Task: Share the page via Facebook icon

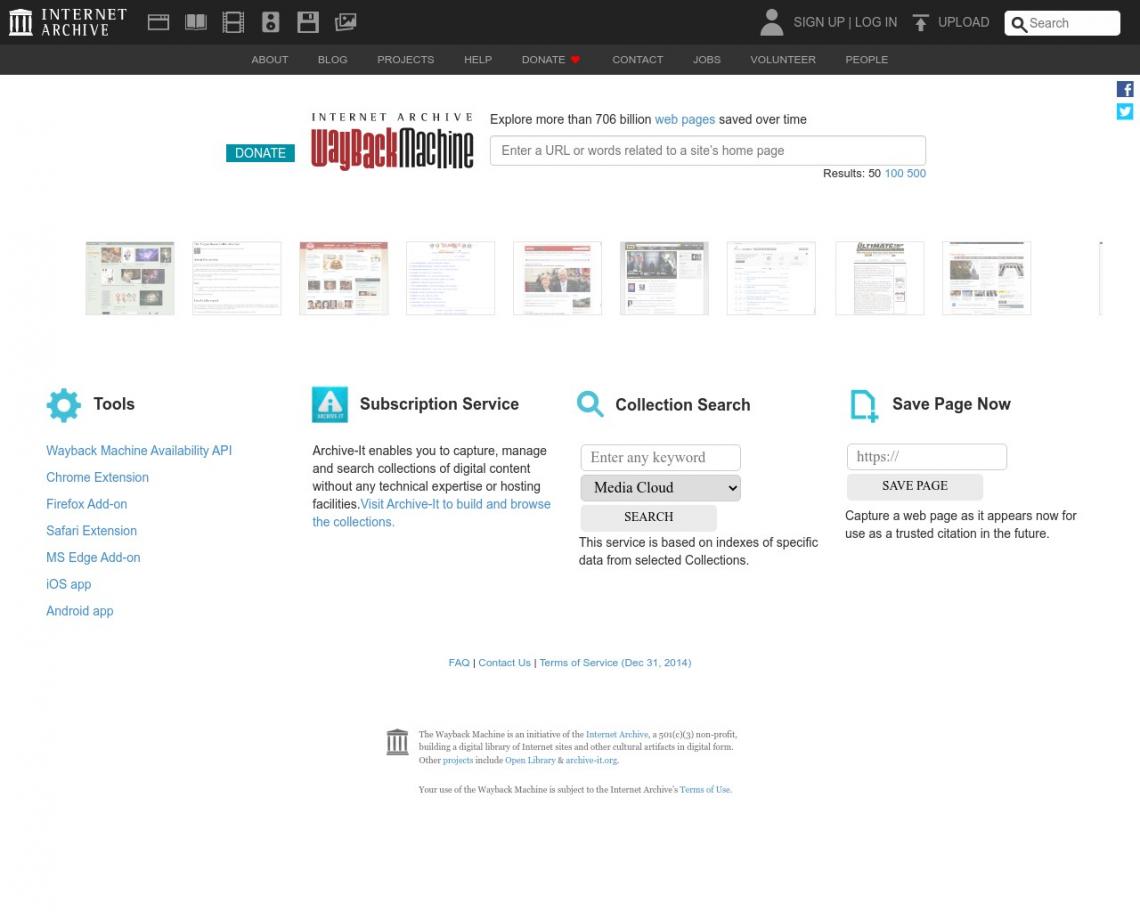Action: click(x=1125, y=89)
